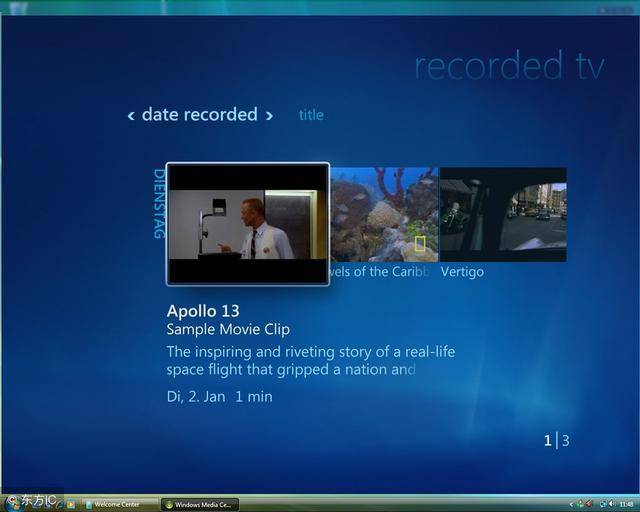
Task: Switch to Welcome Center in the taskbar
Action: (x=119, y=505)
